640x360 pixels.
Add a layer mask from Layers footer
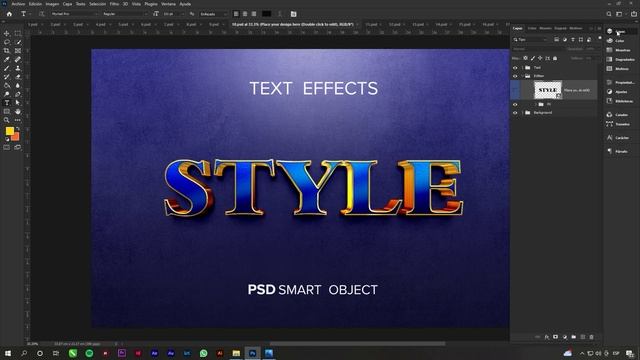click(x=556, y=337)
